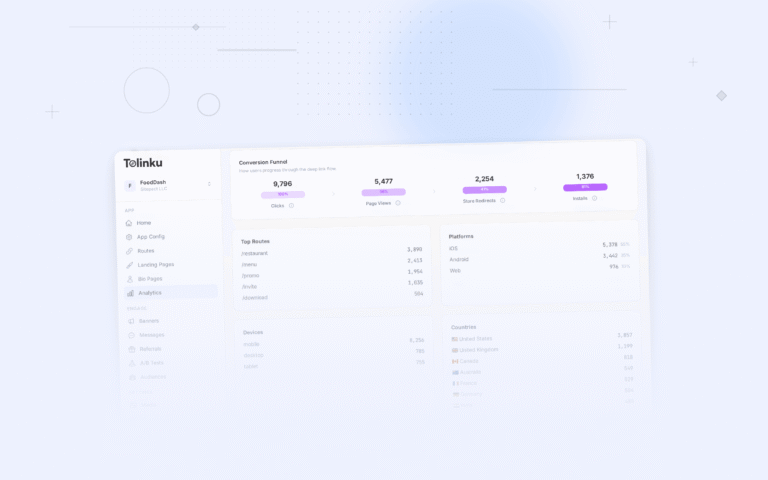Click the A/B Tests flask icon
Viewport: 768px width, 480px height.
(132, 363)
